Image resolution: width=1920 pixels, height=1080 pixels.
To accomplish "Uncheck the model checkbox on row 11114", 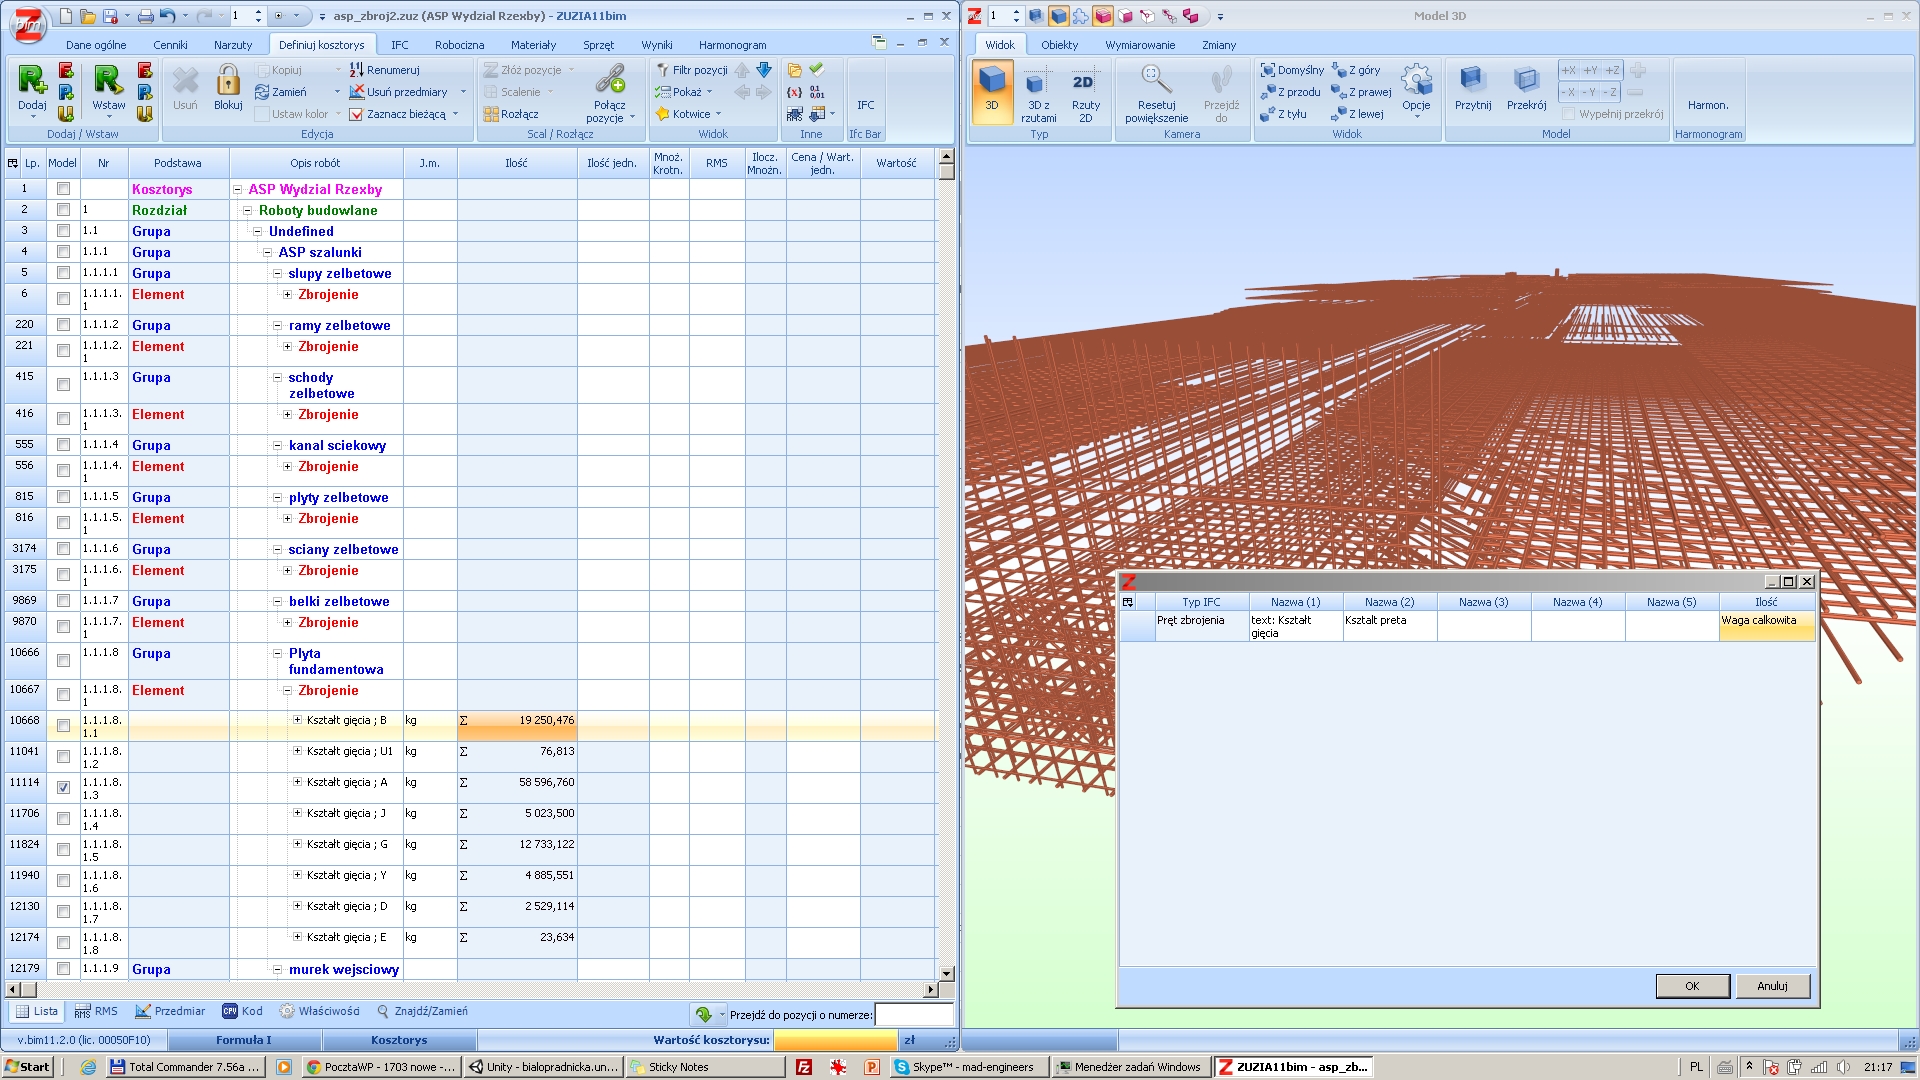I will [64, 788].
